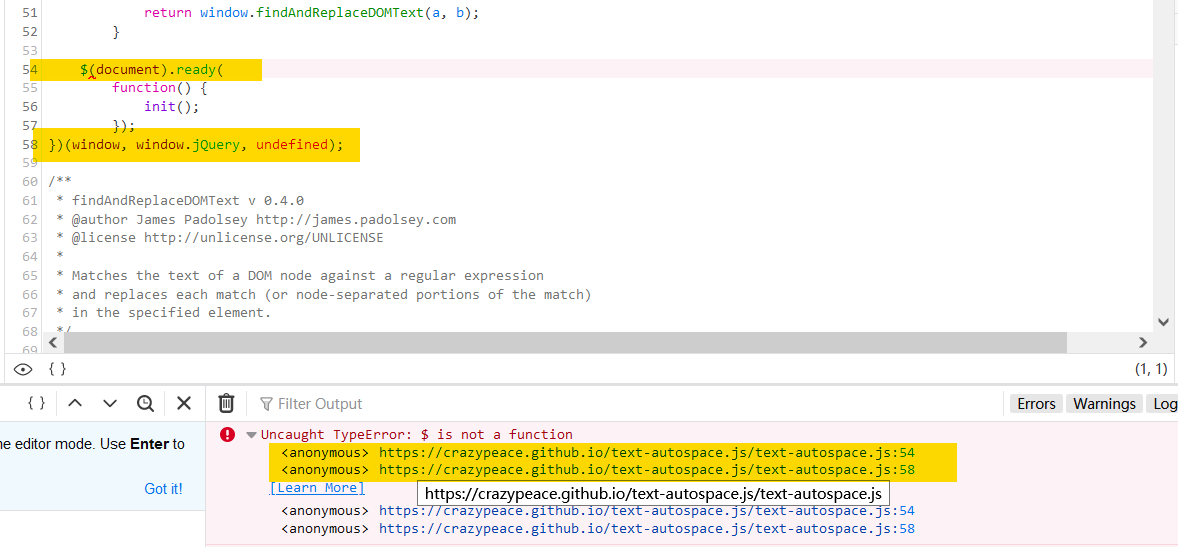1178x547 pixels.
Task: Pretty print source using braces beside eye icon
Action: pyautogui.click(x=57, y=369)
